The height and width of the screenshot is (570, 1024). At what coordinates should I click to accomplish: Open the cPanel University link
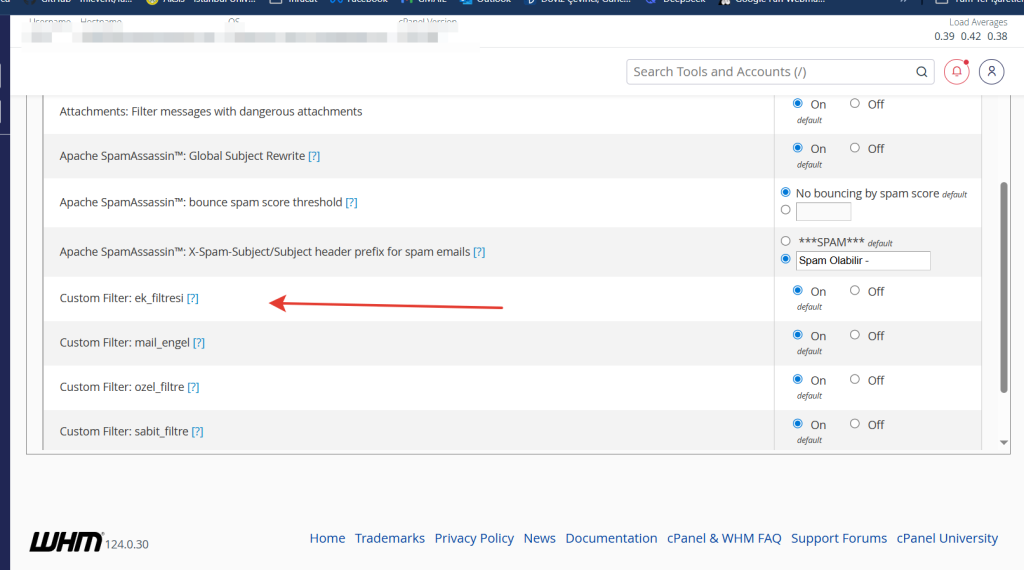pos(947,539)
